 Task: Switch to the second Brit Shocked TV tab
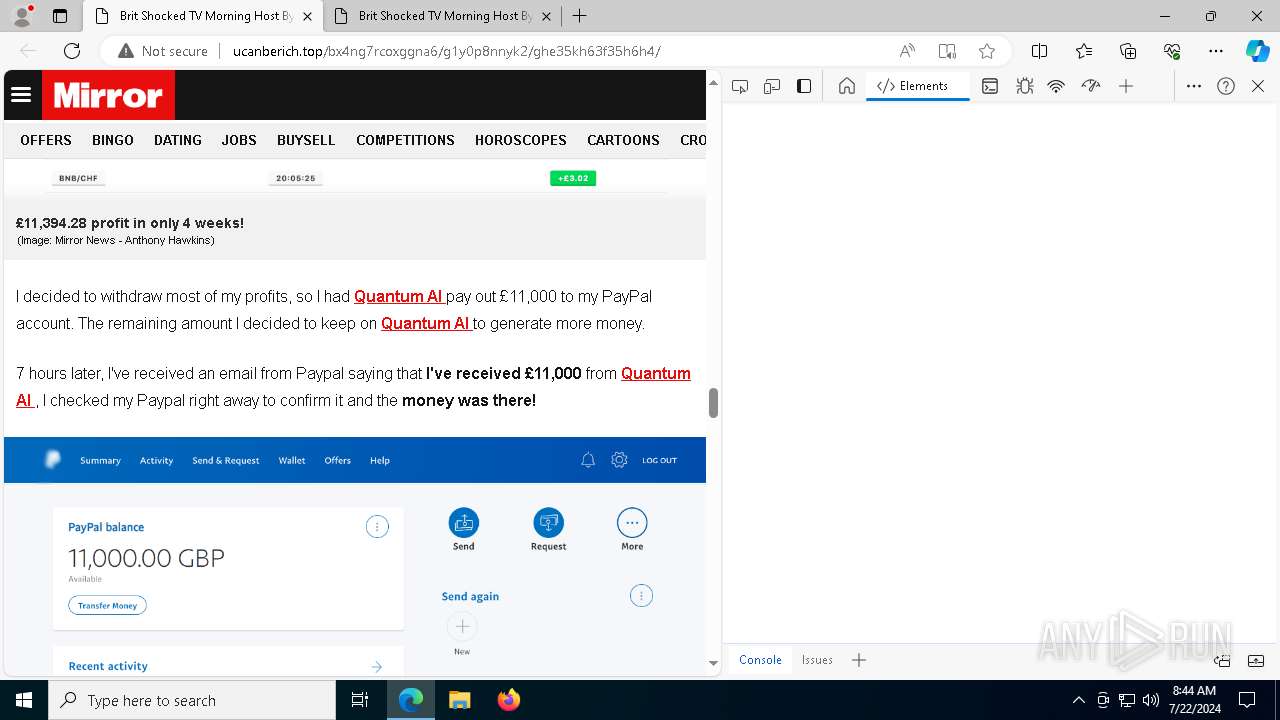(445, 16)
